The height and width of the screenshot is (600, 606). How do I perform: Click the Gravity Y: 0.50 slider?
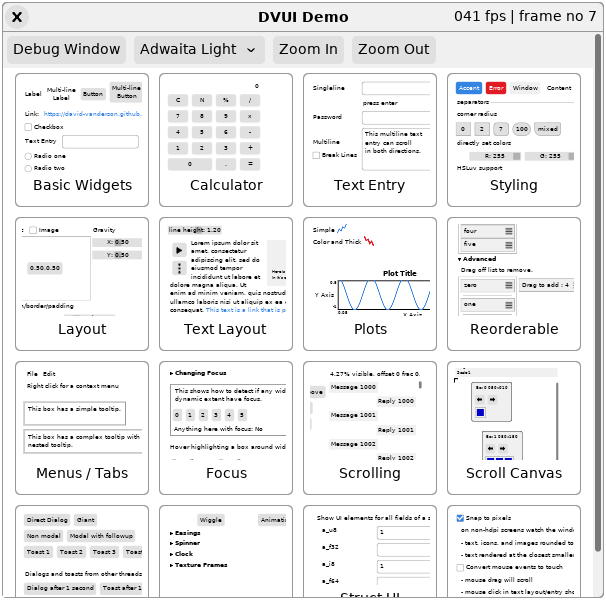tap(117, 255)
